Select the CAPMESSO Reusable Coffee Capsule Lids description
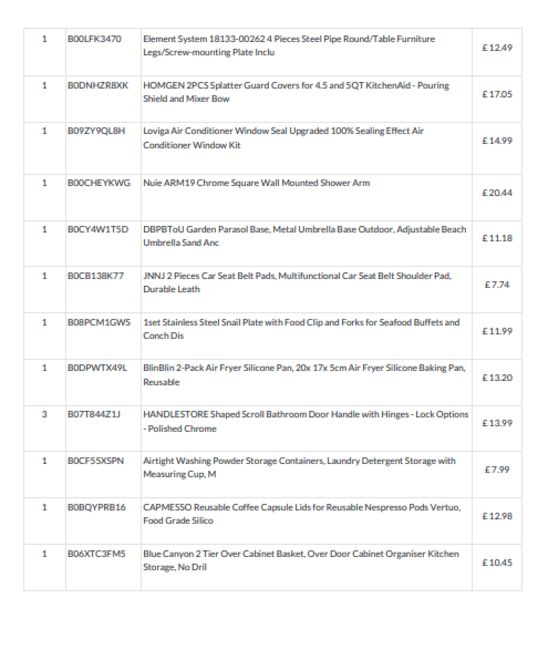Screen dimensions: 538x650 click(302, 514)
